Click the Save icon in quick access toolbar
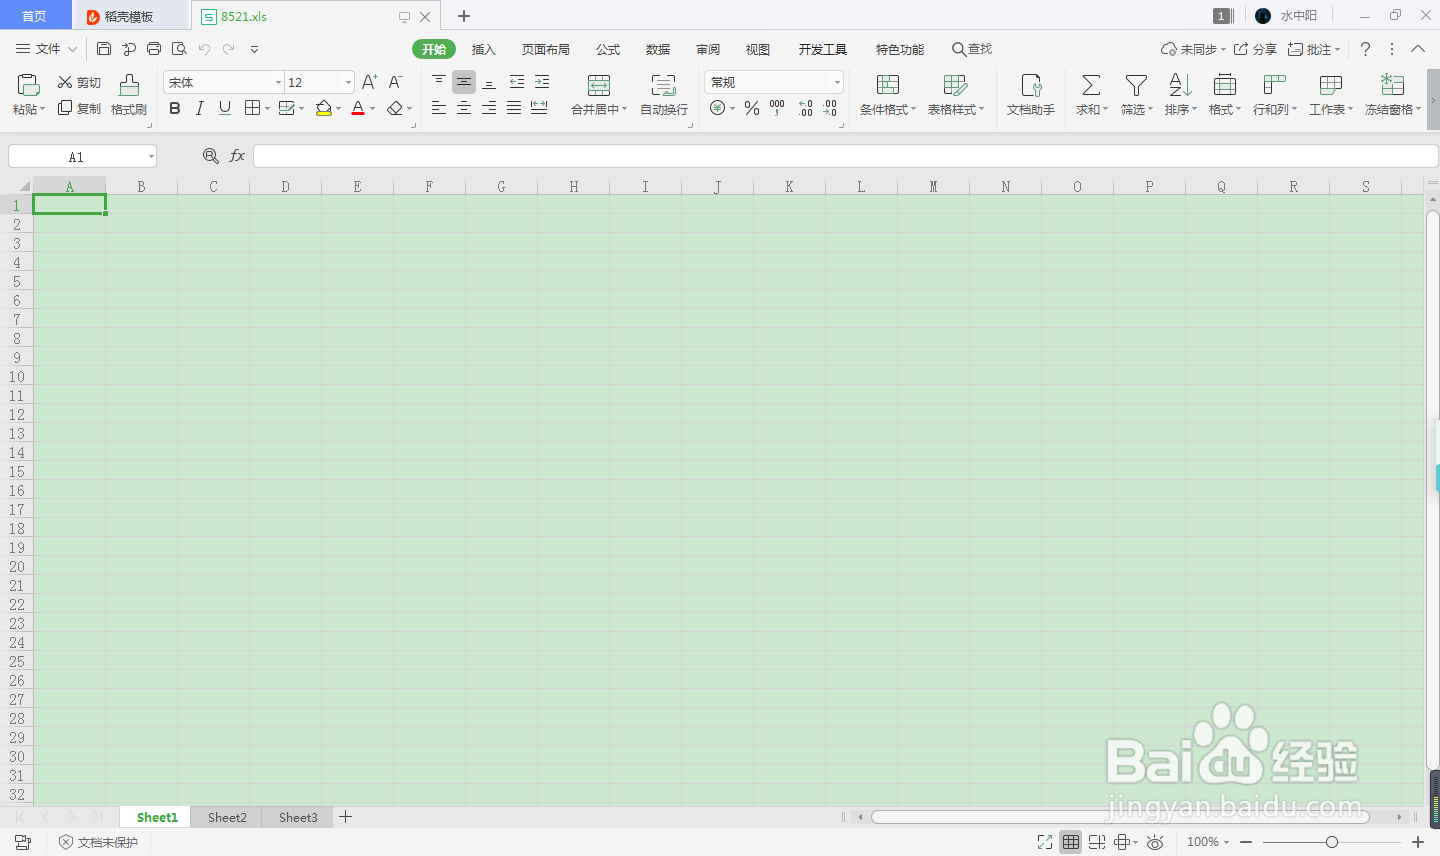The width and height of the screenshot is (1440, 856). 104,49
